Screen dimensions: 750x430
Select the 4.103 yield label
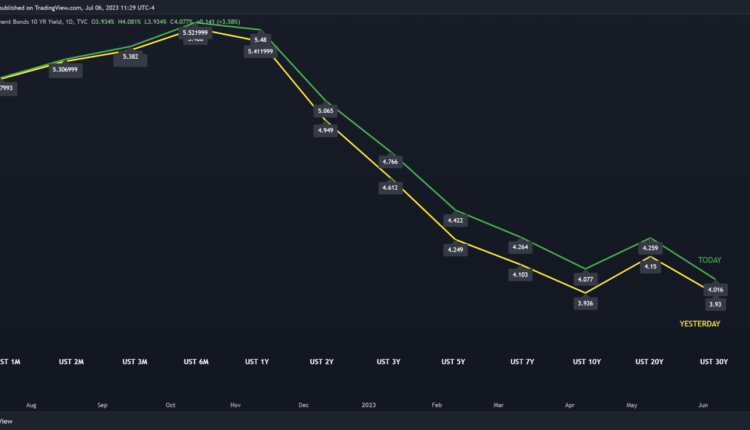pos(520,274)
